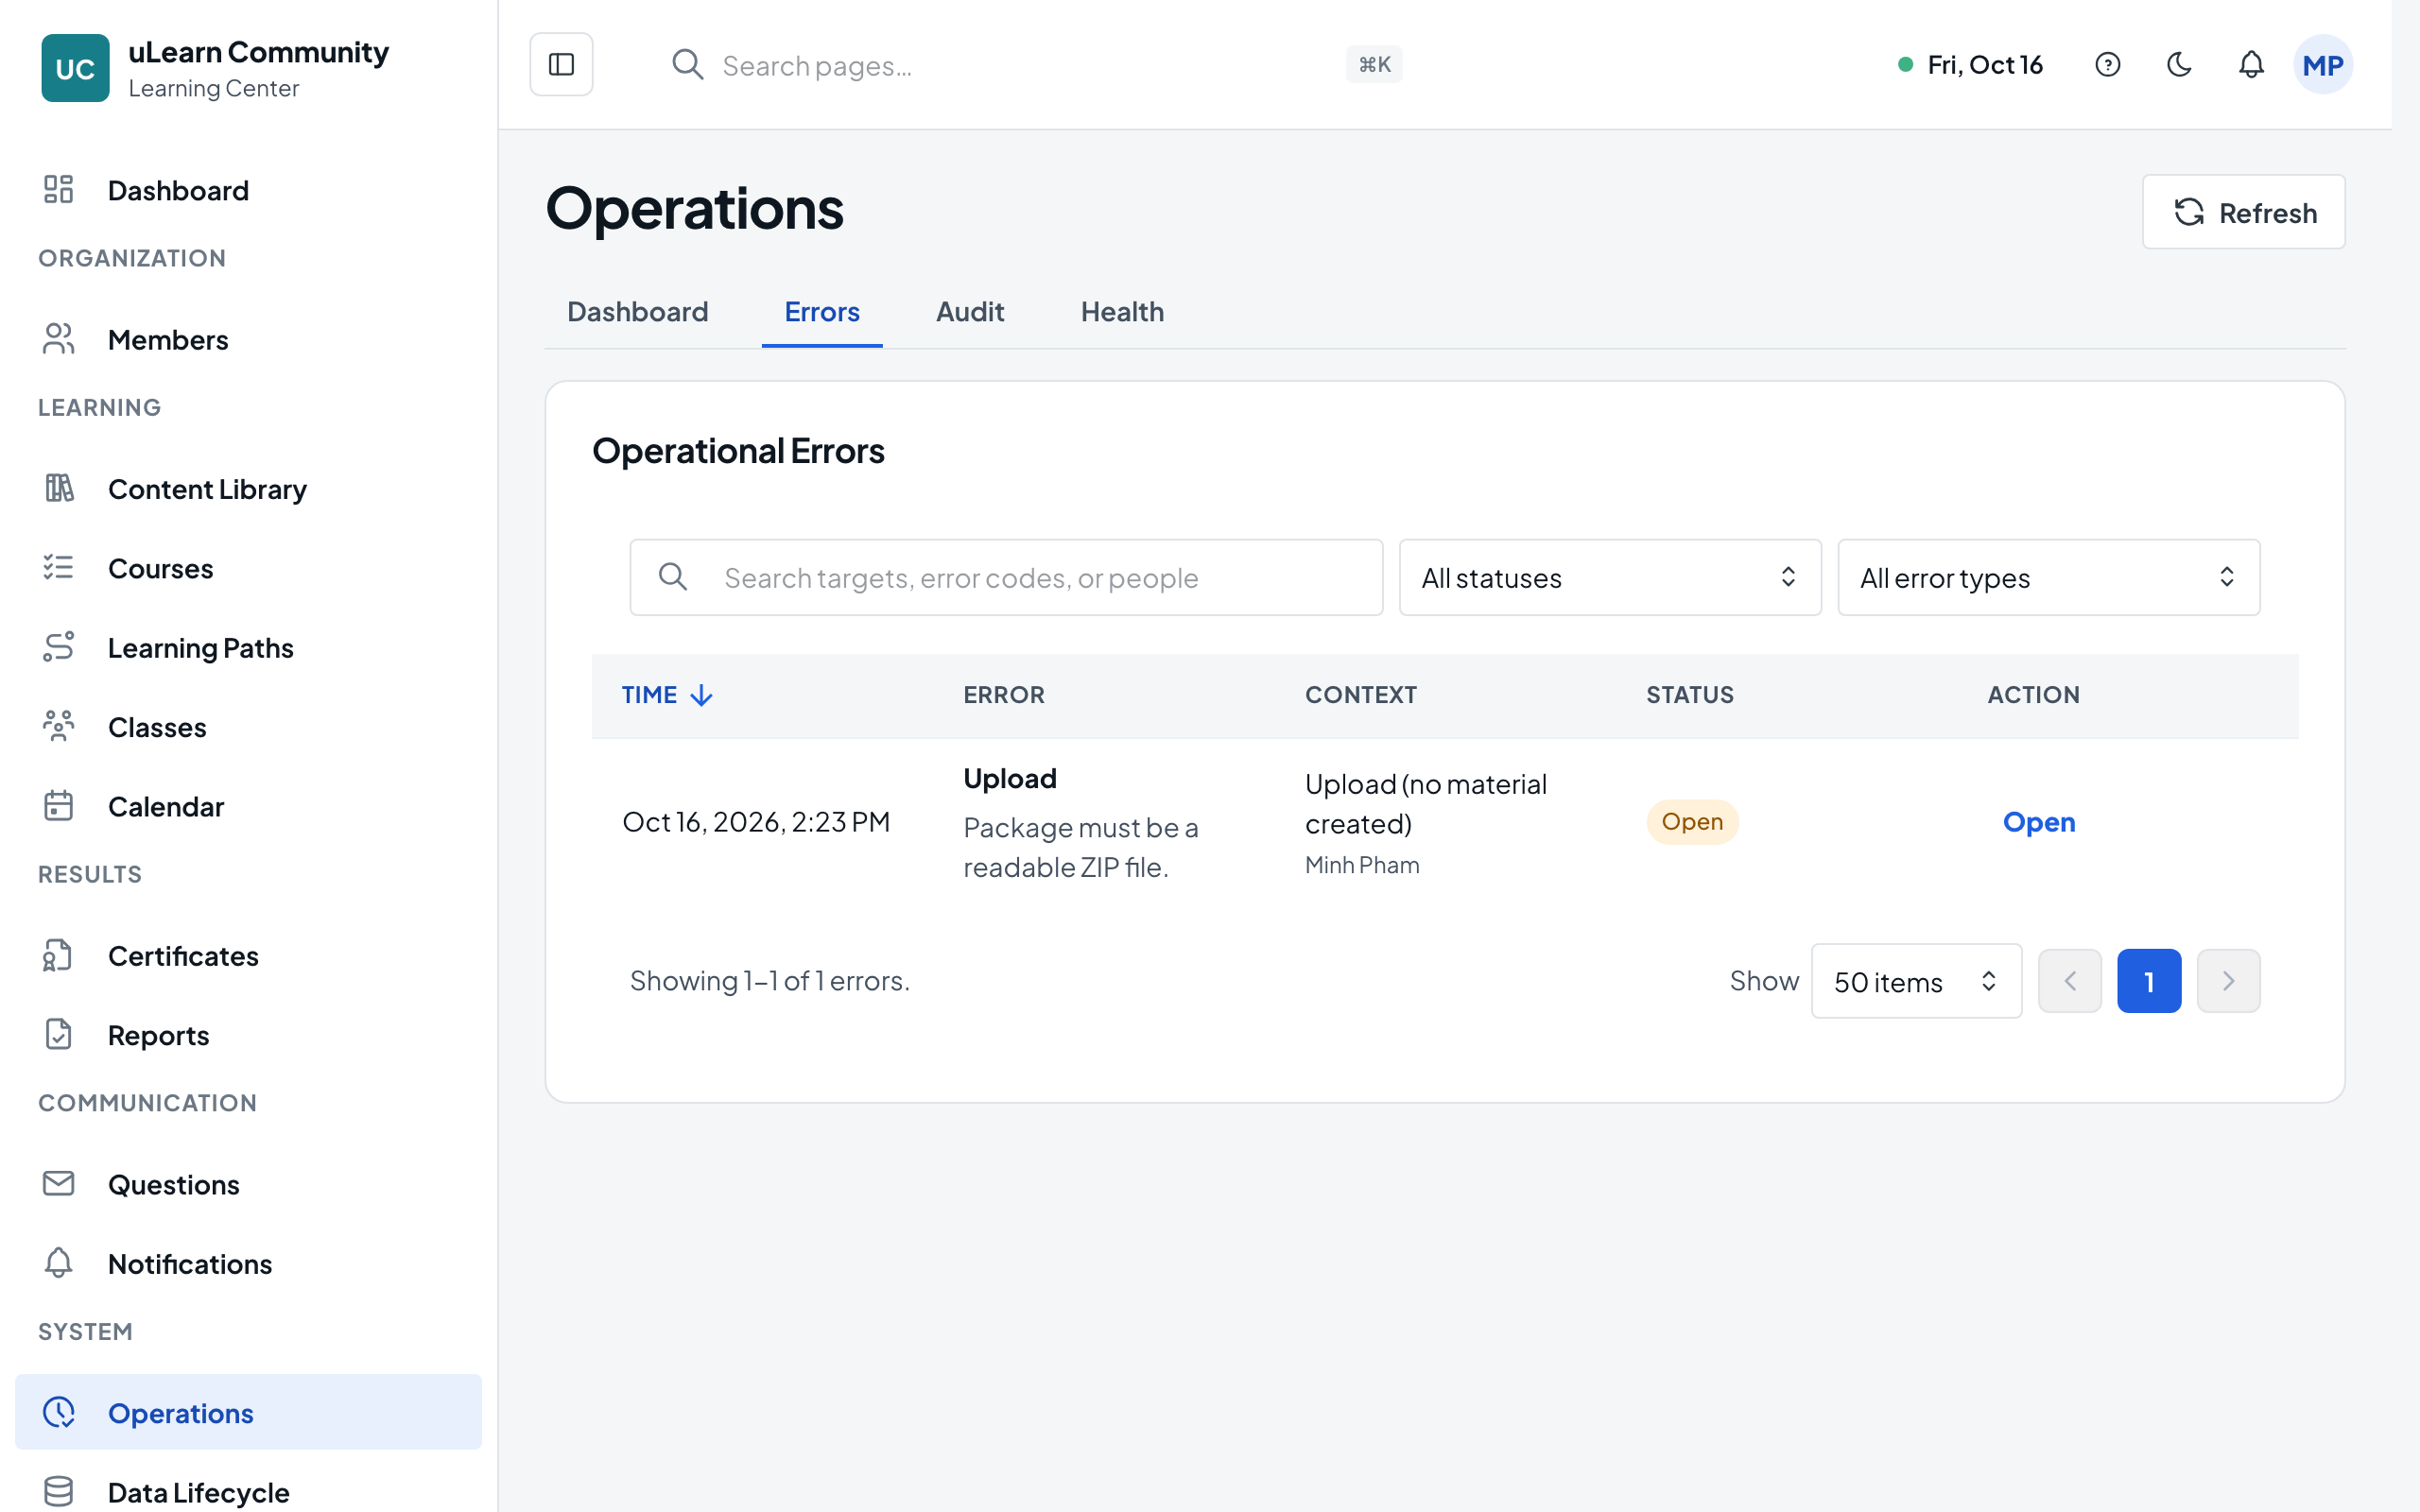Open Calendar in the sidebar
Screen dimensions: 2420x1512
tap(248, 806)
